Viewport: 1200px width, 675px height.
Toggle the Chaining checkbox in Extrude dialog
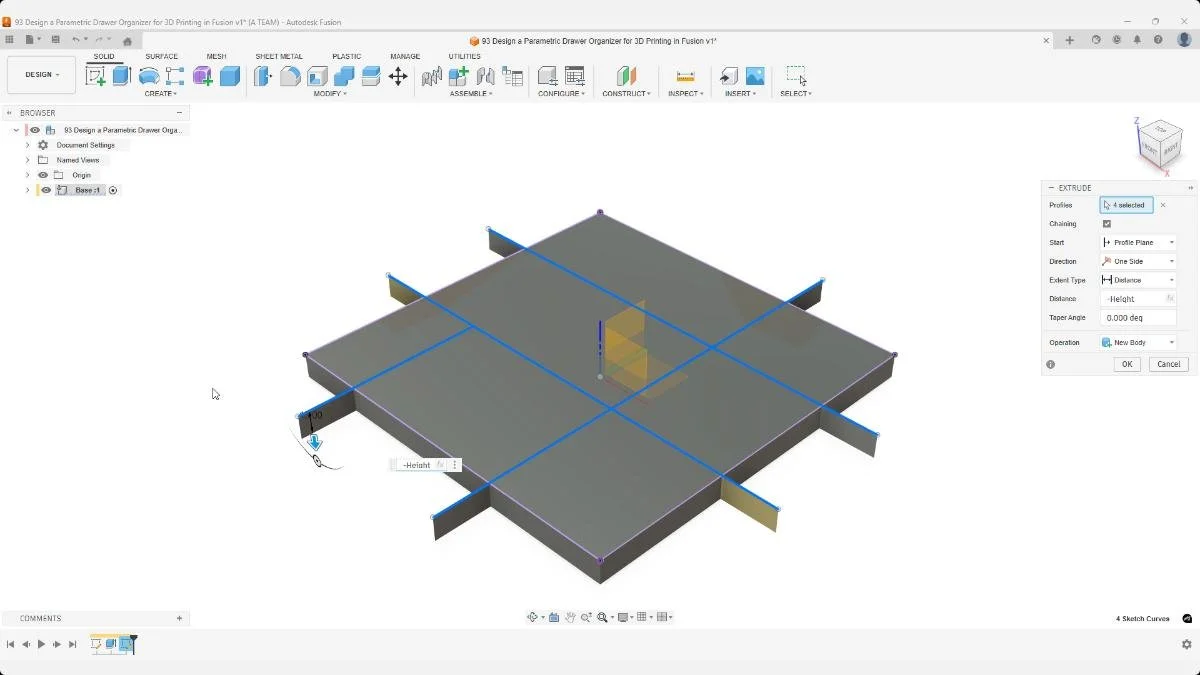[x=1107, y=223]
